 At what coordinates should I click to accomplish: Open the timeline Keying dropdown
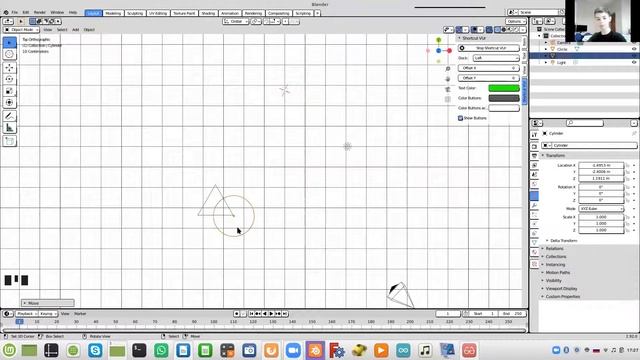click(x=48, y=313)
